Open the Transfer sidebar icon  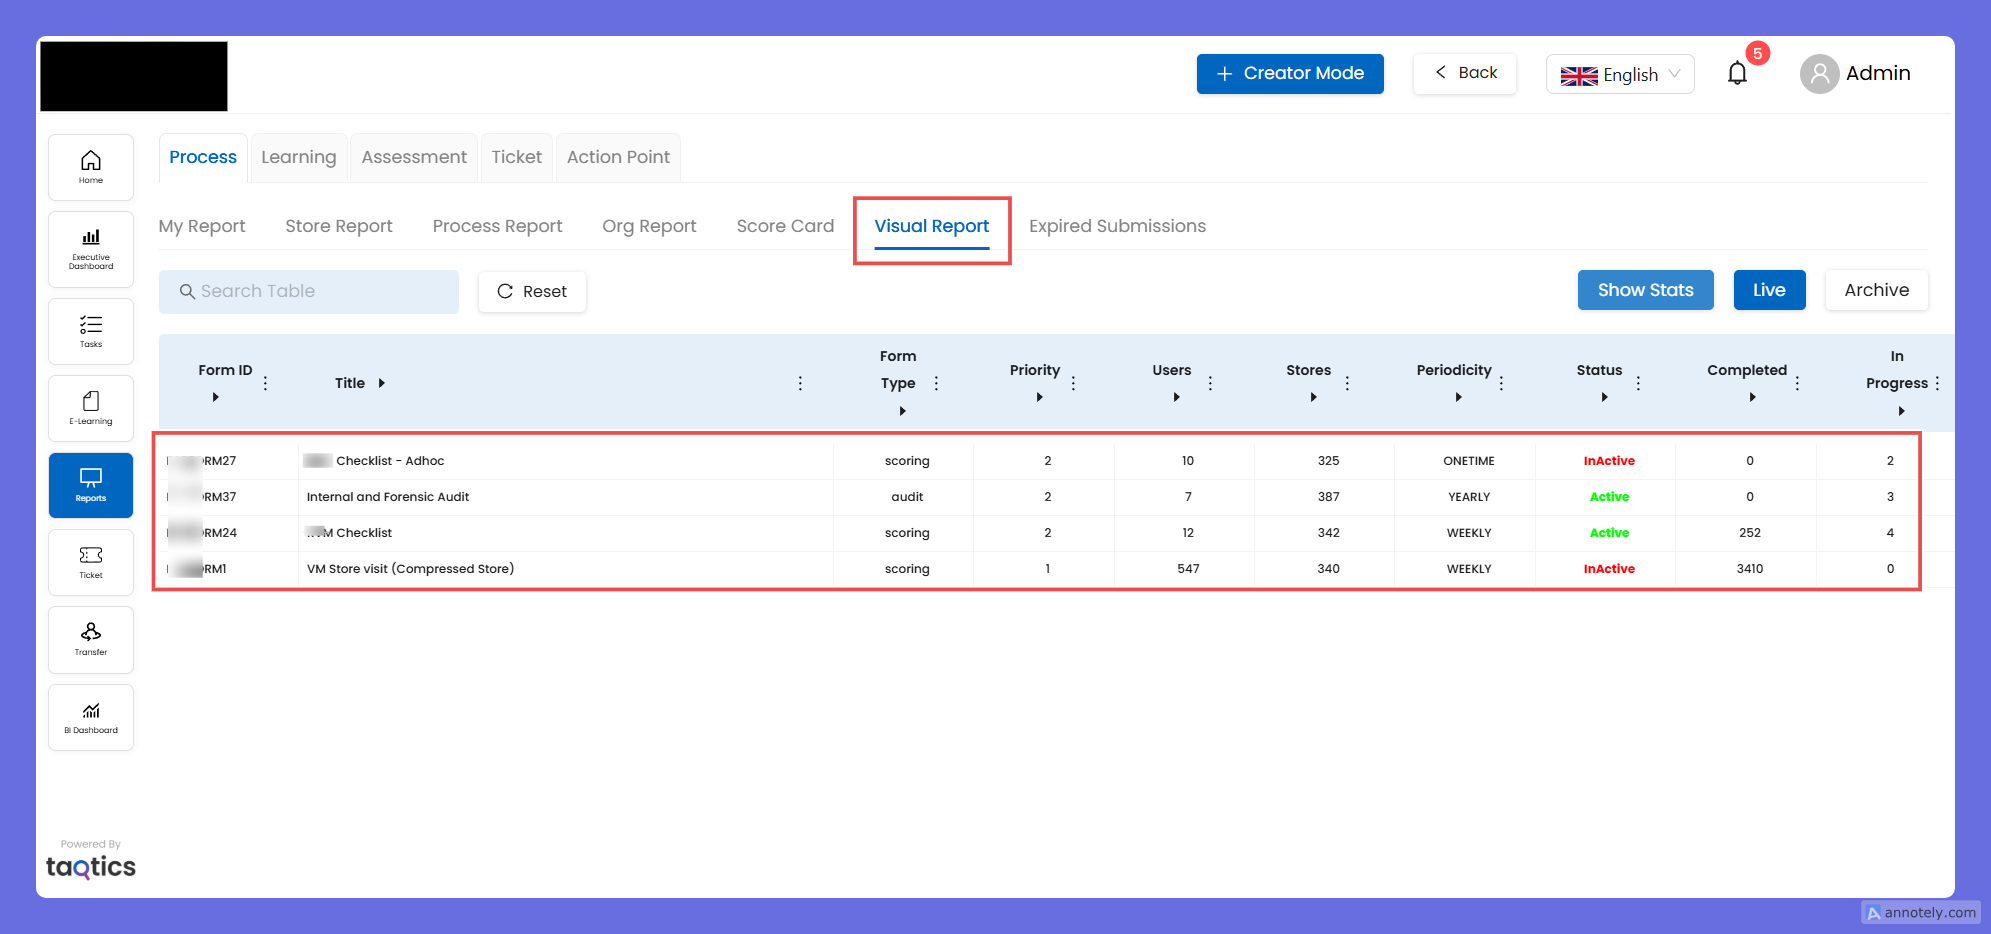pyautogui.click(x=91, y=639)
